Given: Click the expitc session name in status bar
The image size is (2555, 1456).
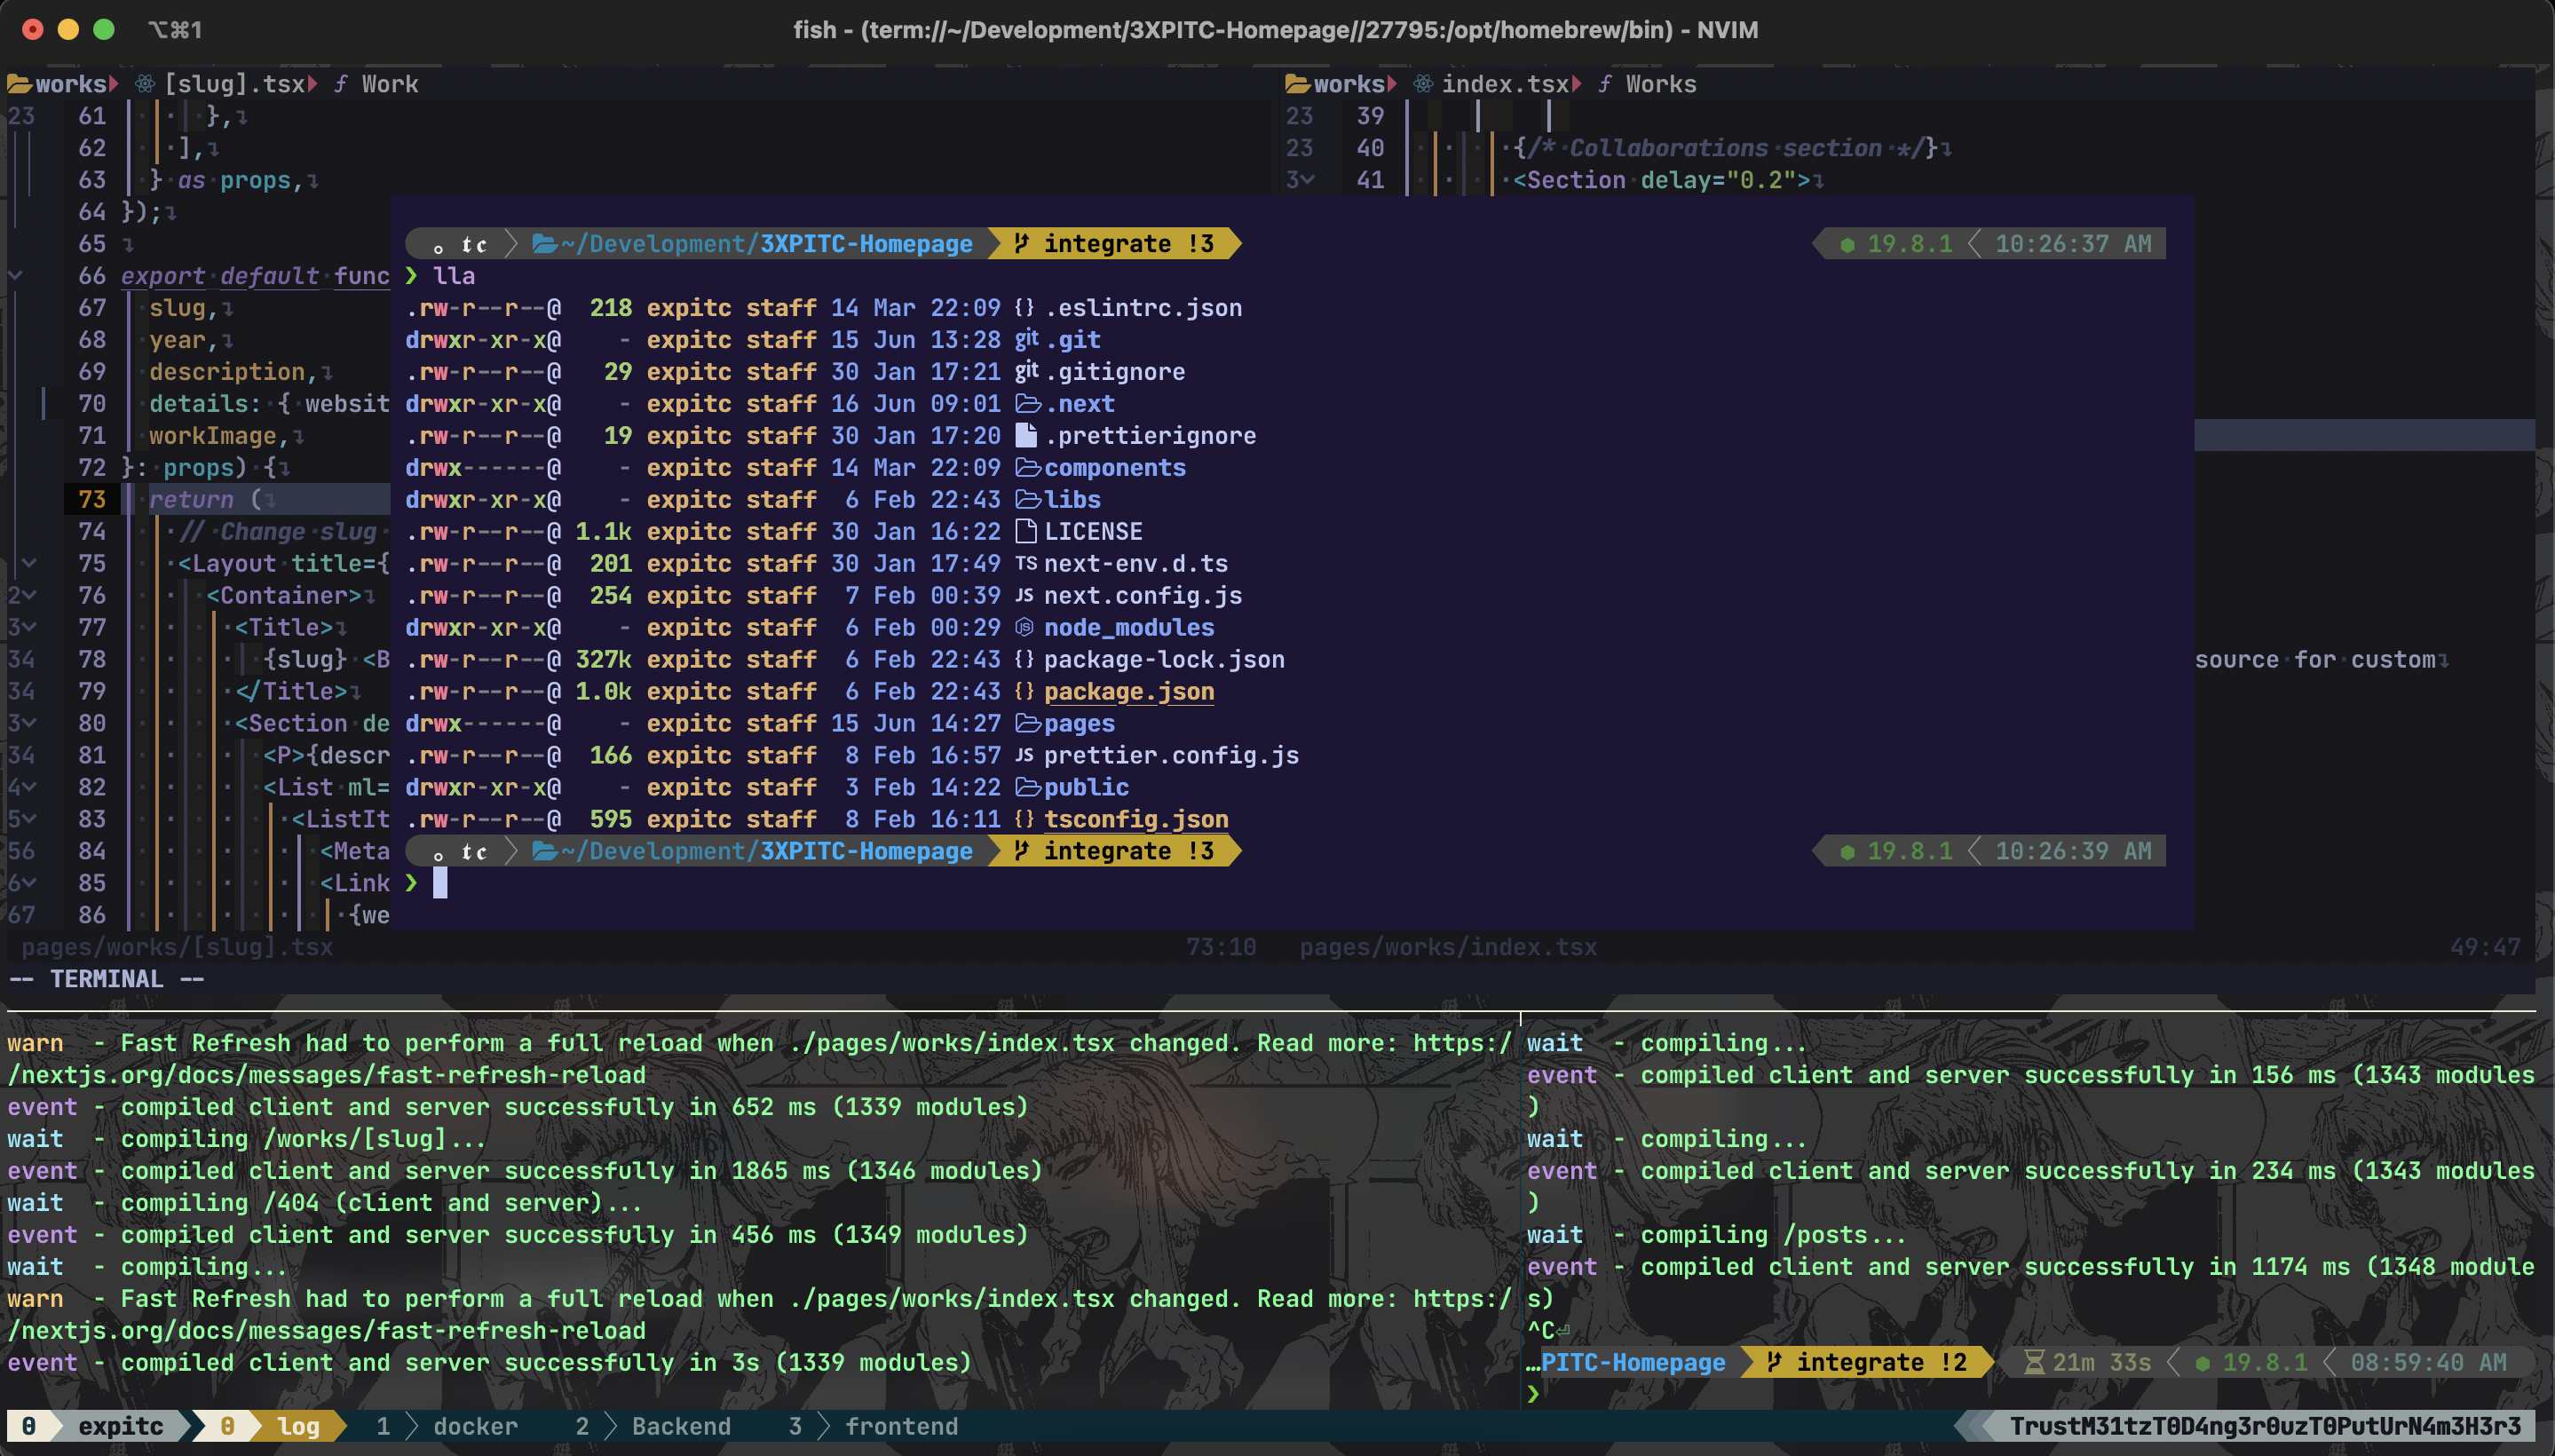Looking at the screenshot, I should [x=120, y=1427].
